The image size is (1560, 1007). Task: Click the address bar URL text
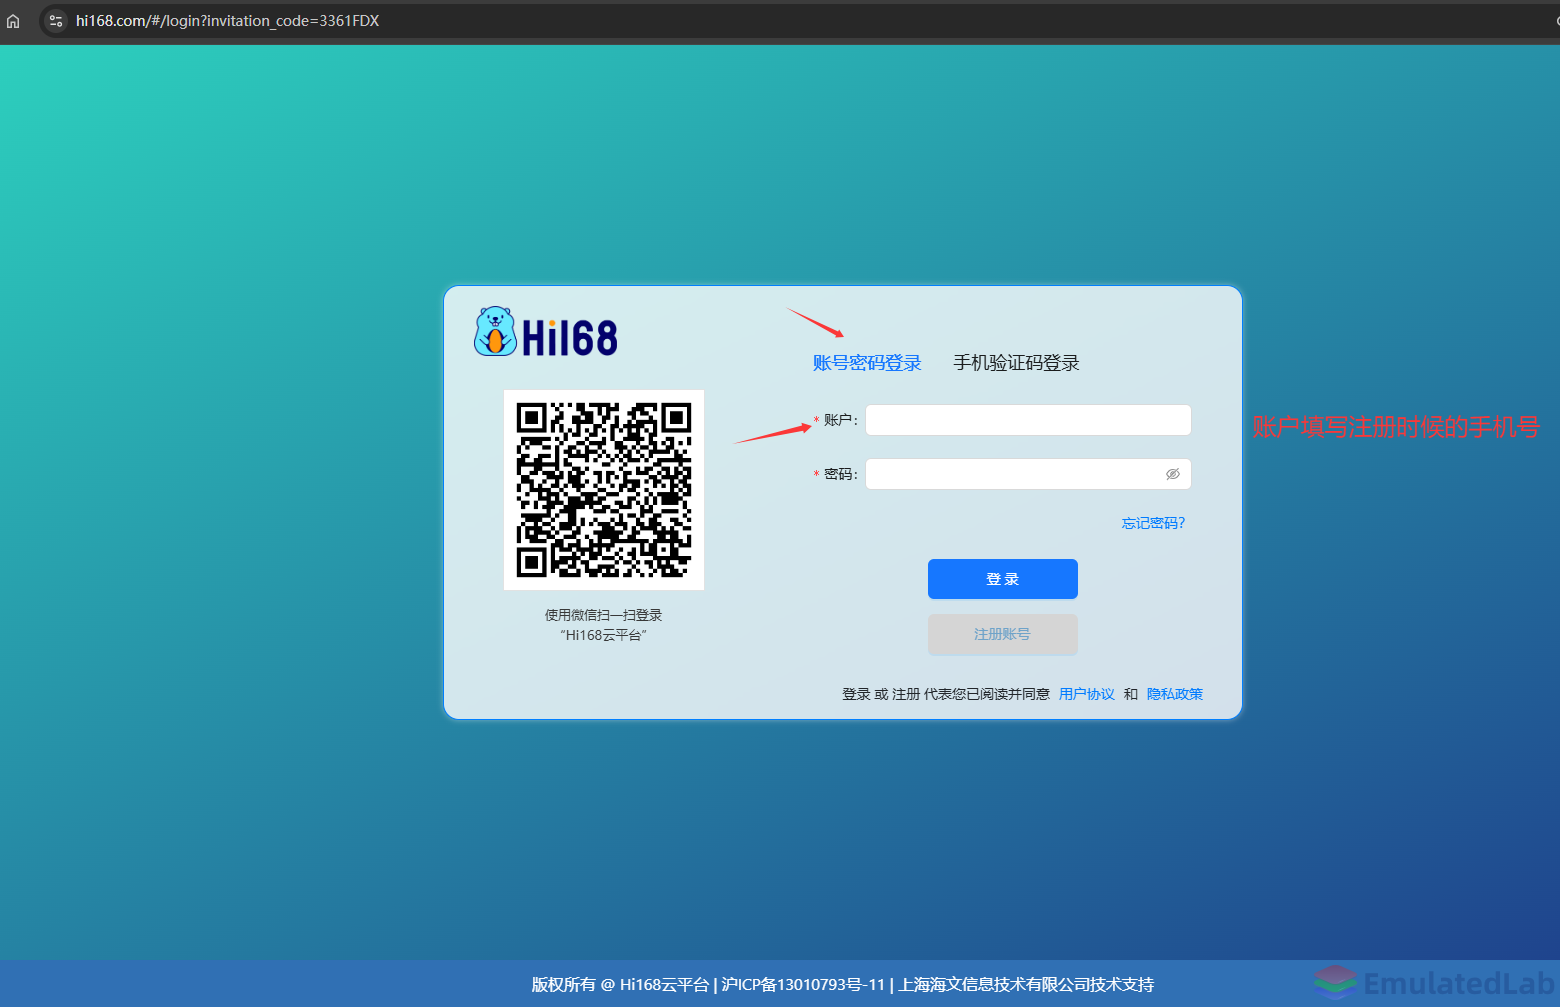coord(227,21)
